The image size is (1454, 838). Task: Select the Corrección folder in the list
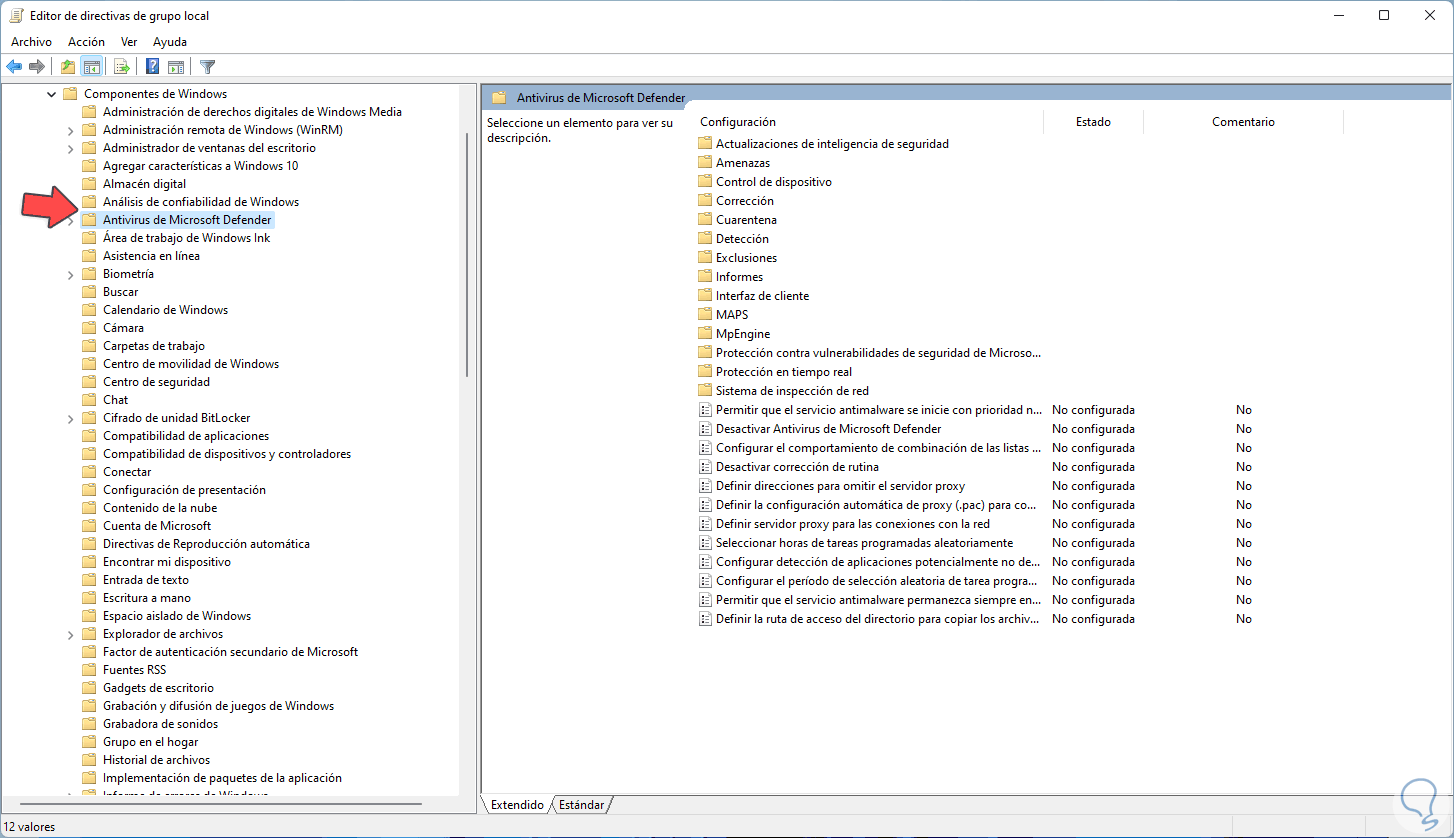click(745, 201)
